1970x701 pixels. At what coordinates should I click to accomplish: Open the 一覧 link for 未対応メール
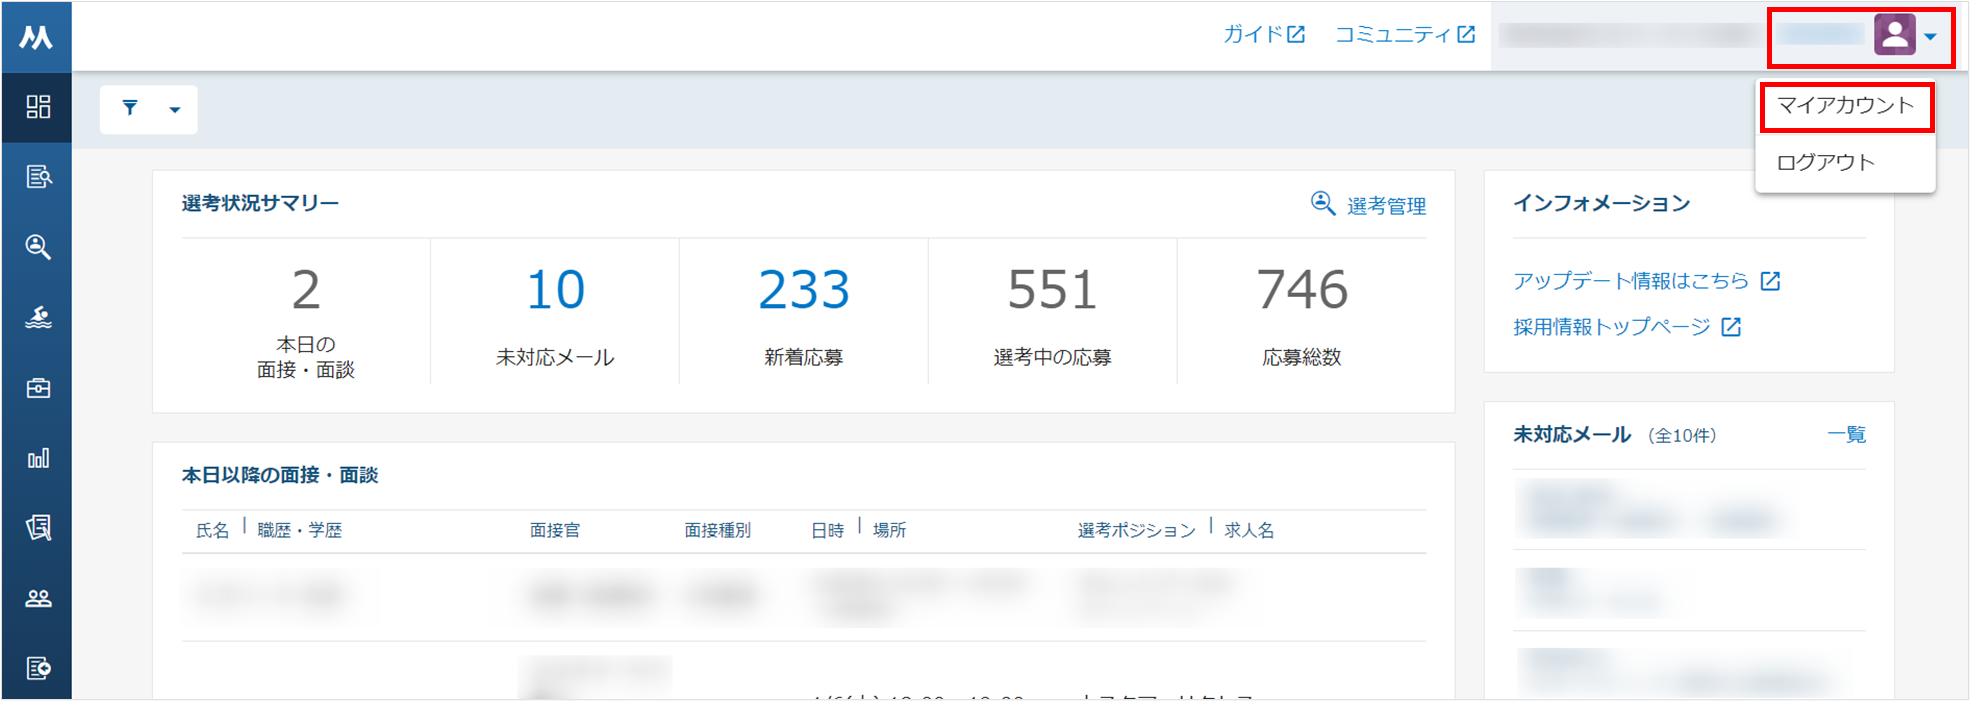1846,435
